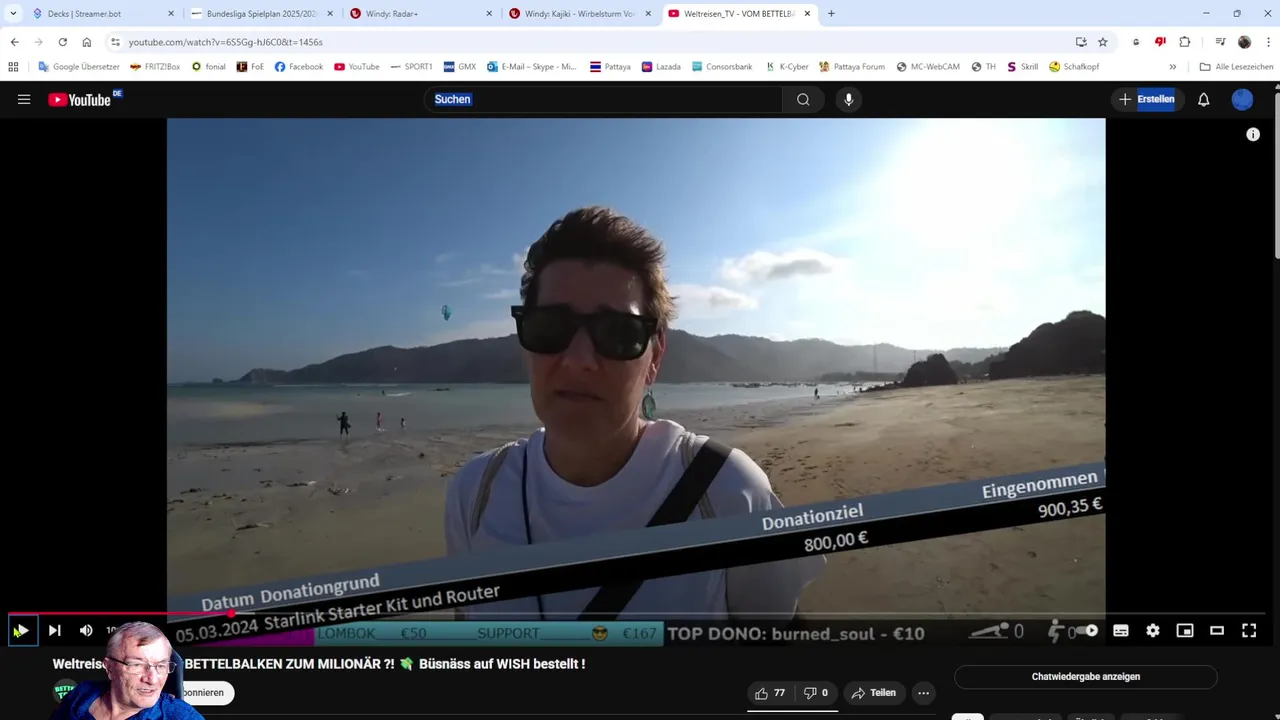The image size is (1280, 720).
Task: Click the video progress bar scrubber
Action: click(x=231, y=613)
